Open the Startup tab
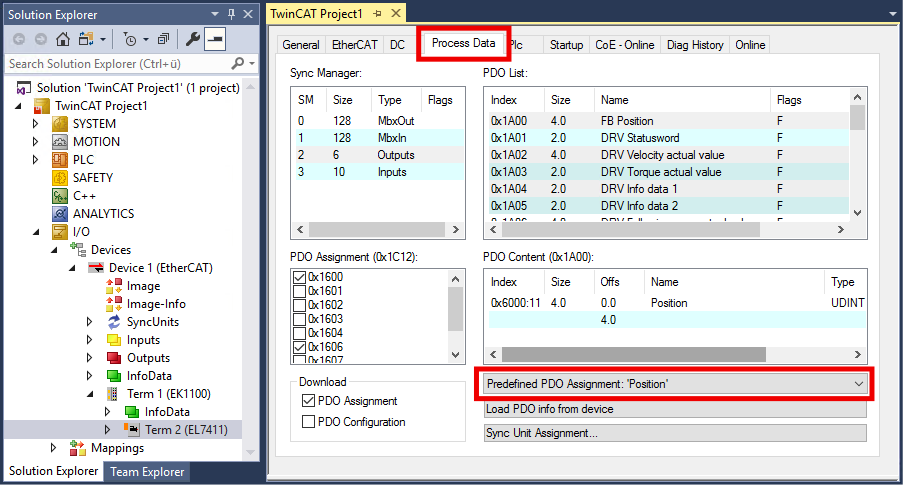The width and height of the screenshot is (903, 485). coord(566,45)
